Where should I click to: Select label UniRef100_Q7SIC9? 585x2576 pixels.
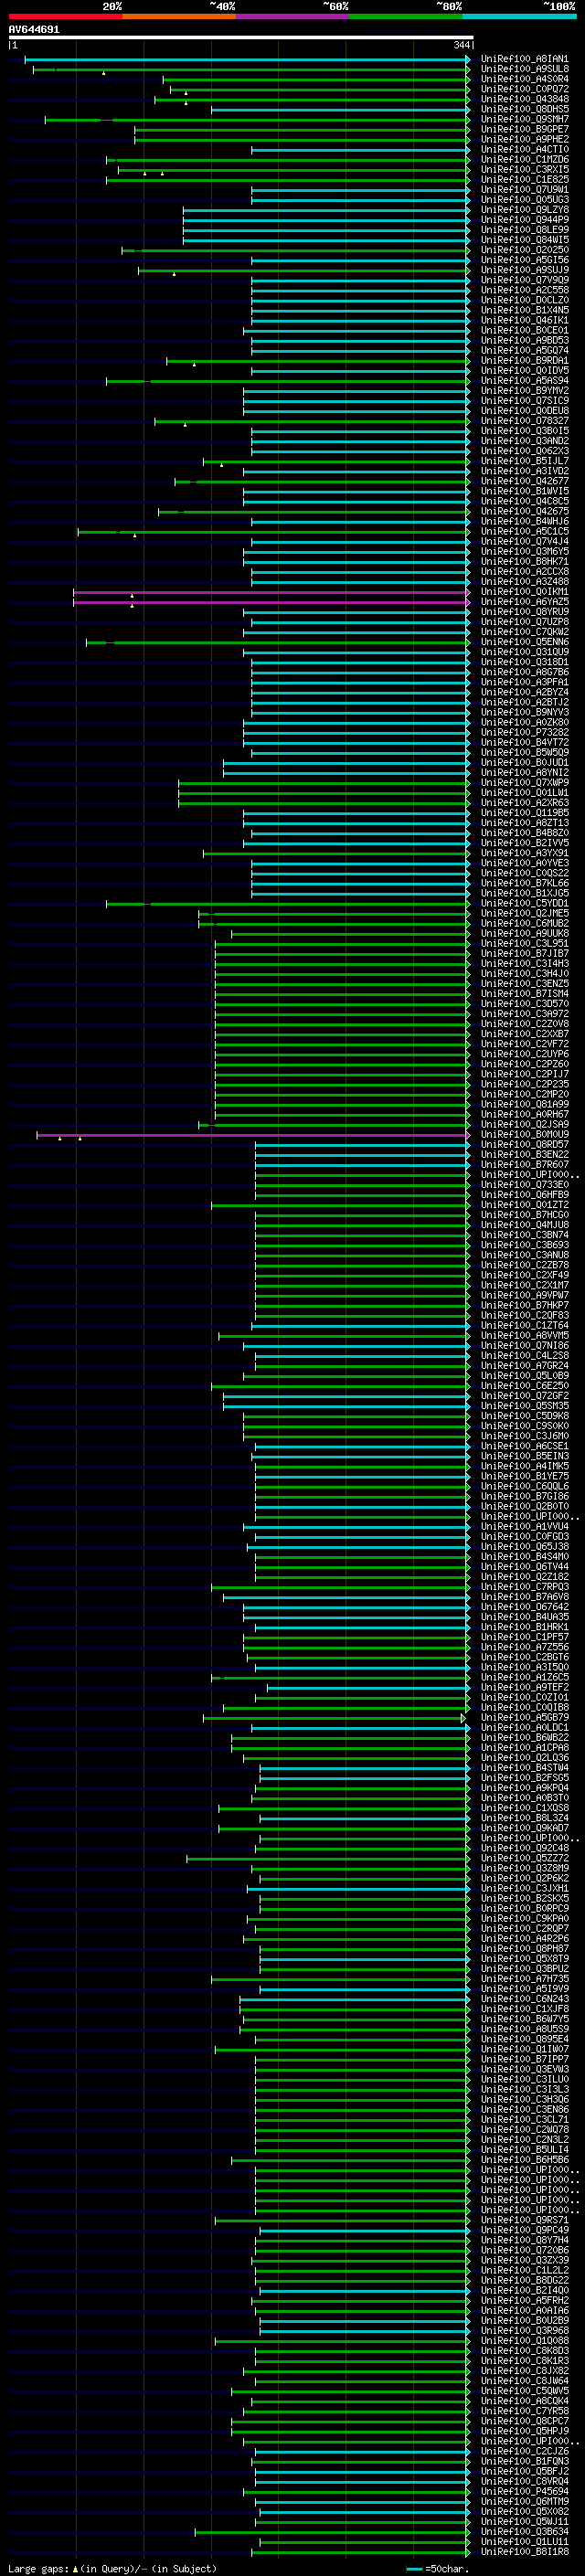[524, 401]
